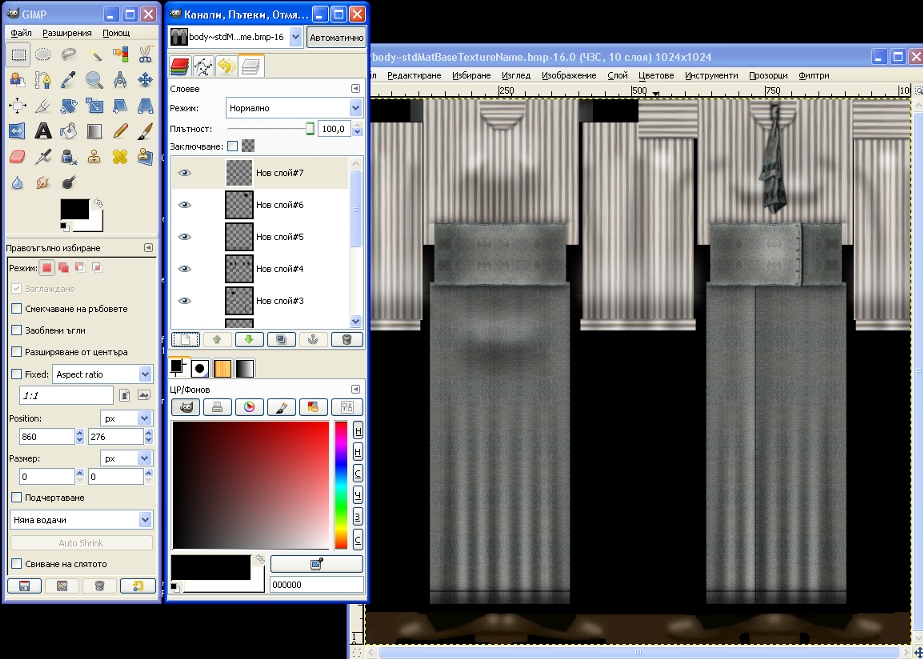Viewport: 923px width, 659px height.
Task: Click the hex color field showing 000000
Action: (317, 584)
